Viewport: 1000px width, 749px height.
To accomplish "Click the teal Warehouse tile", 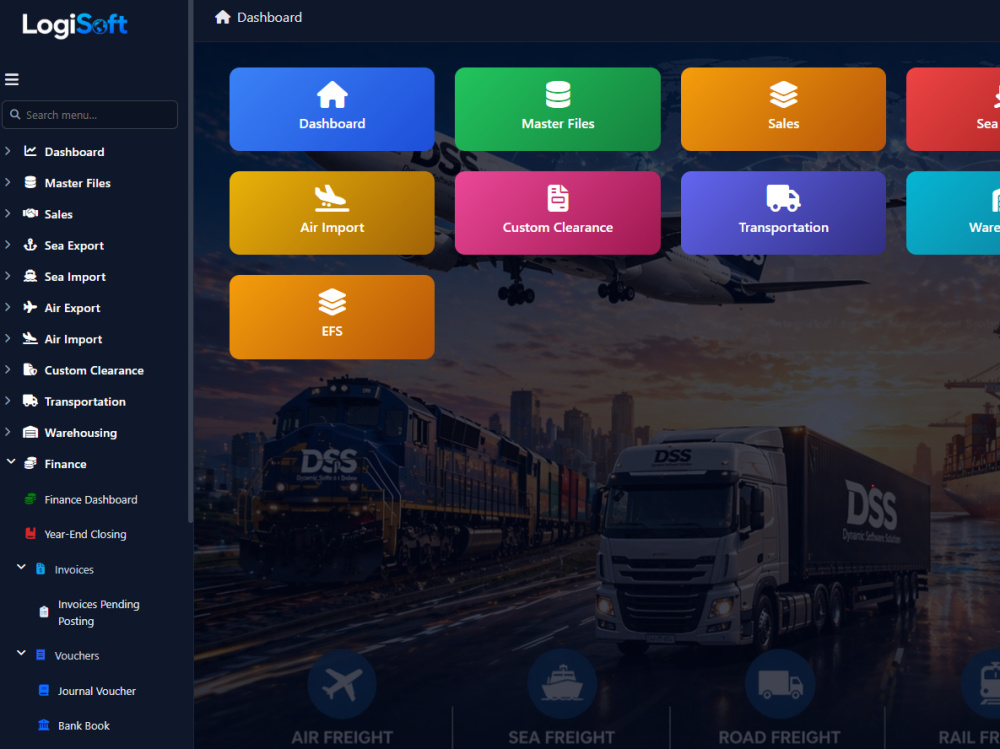I will [953, 213].
